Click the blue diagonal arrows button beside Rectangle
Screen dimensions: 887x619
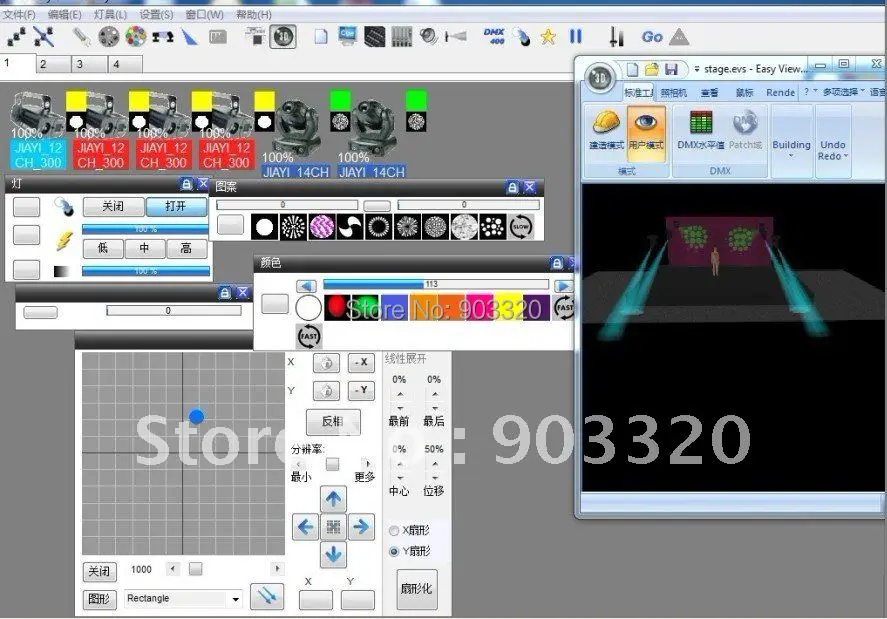(267, 596)
